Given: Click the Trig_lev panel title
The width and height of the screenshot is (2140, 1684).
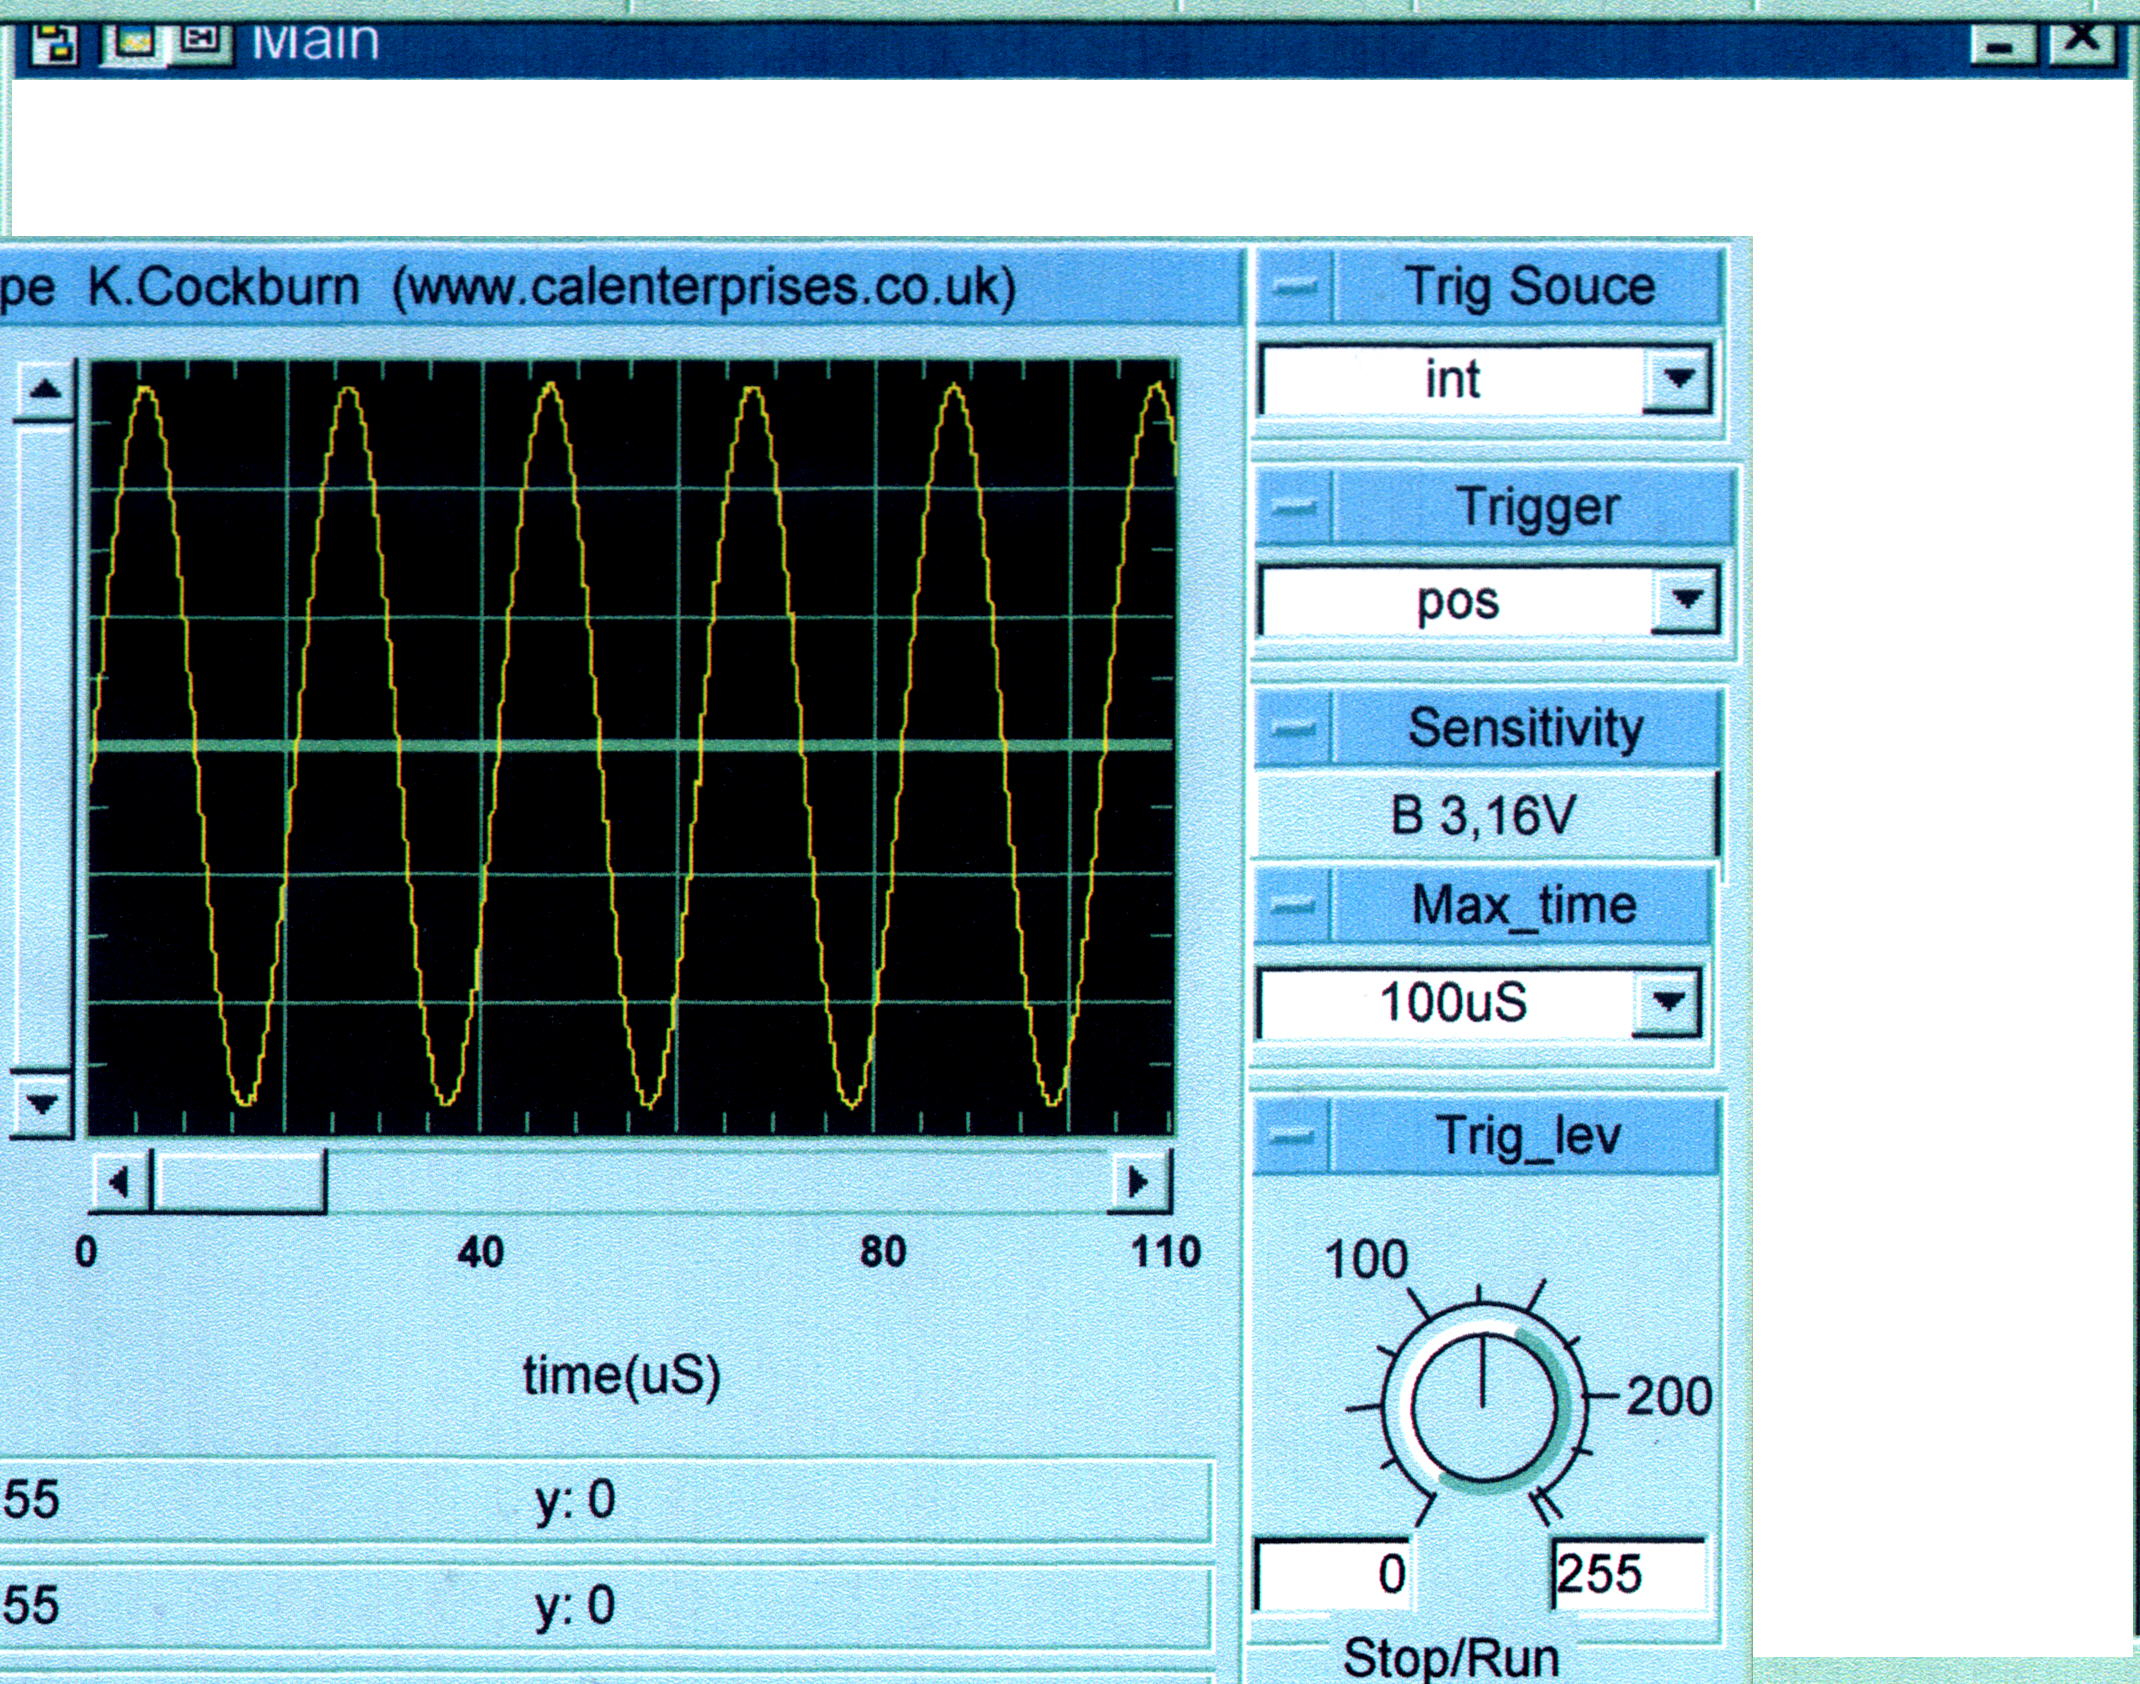Looking at the screenshot, I should (x=1528, y=1136).
